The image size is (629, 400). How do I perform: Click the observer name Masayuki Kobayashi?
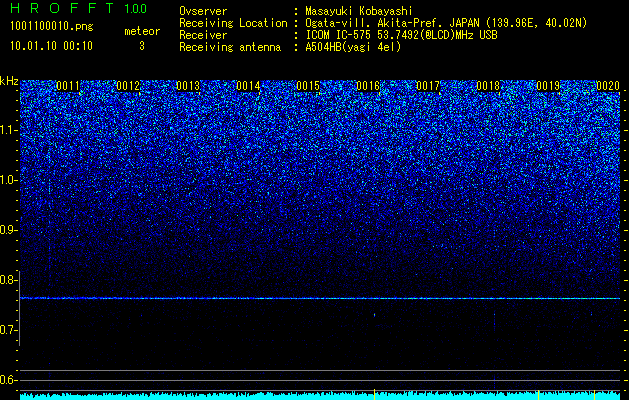click(x=359, y=11)
